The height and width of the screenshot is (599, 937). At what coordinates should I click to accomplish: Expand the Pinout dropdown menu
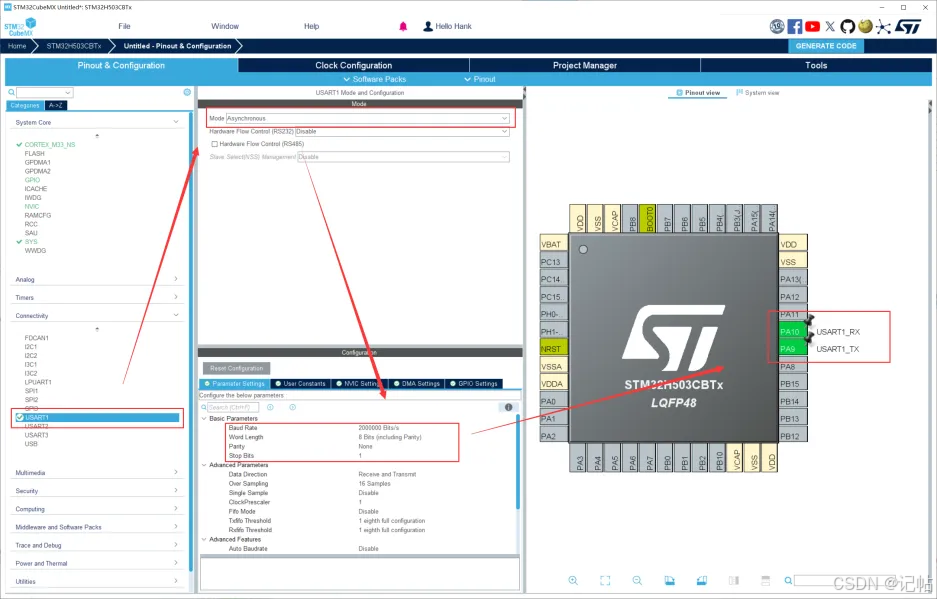coord(480,79)
